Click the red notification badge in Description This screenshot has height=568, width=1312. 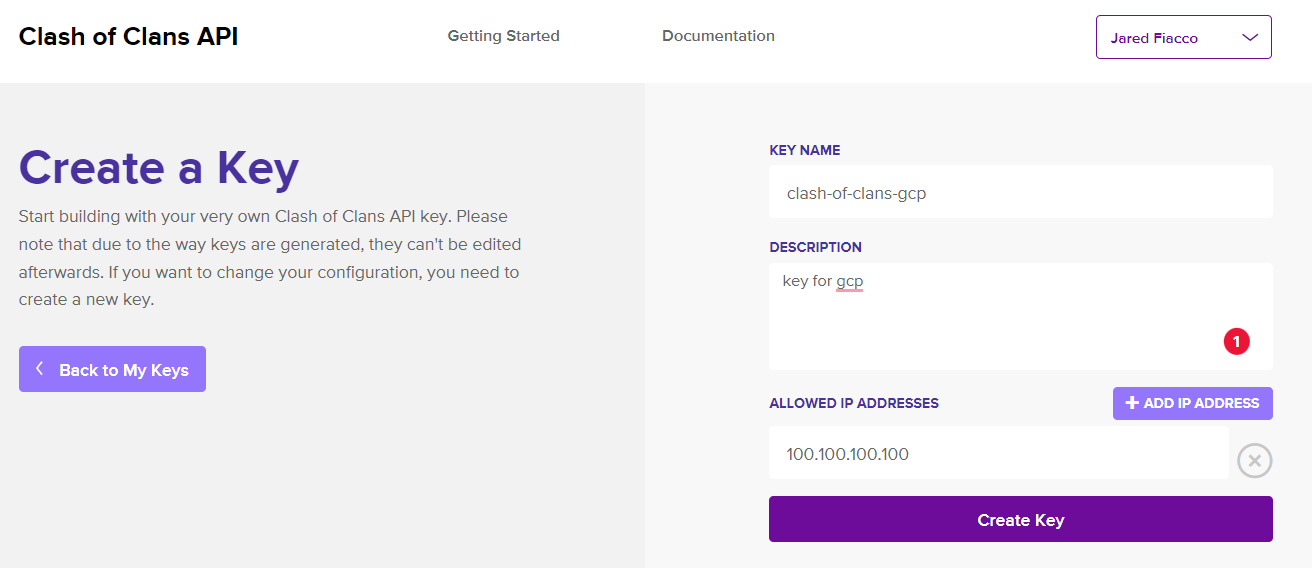point(1236,341)
